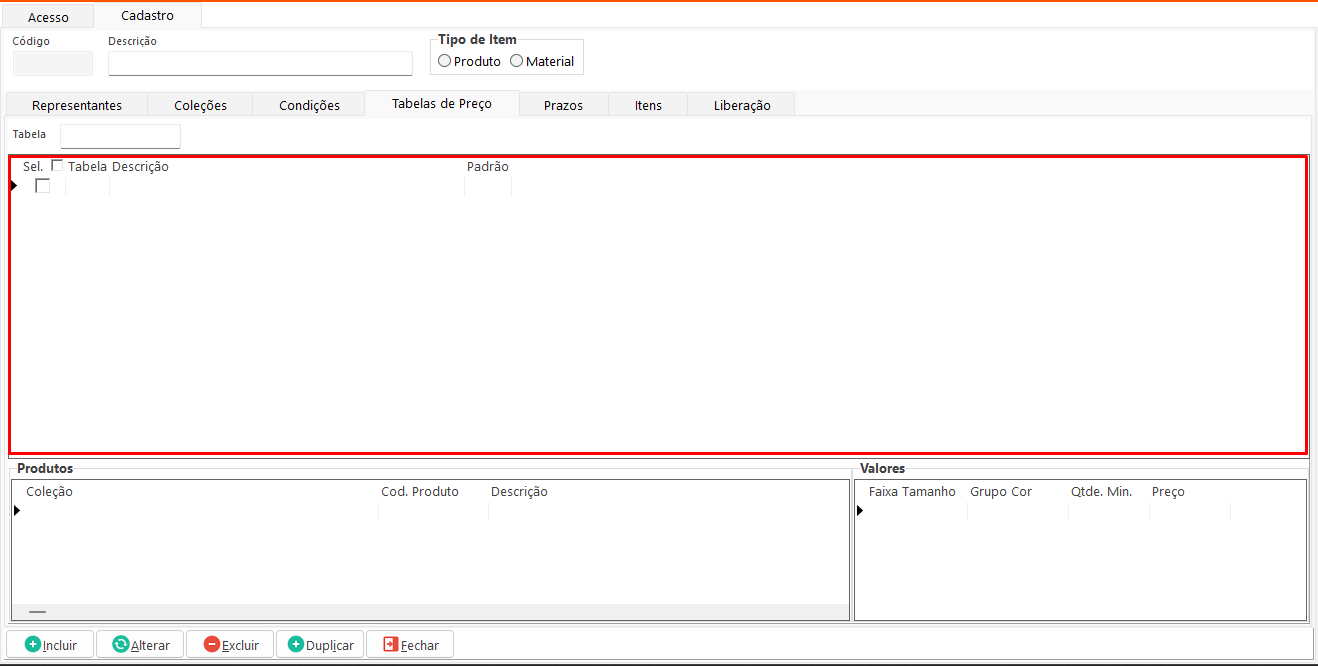
Task: Check the first row selection checkbox
Action: coord(43,186)
